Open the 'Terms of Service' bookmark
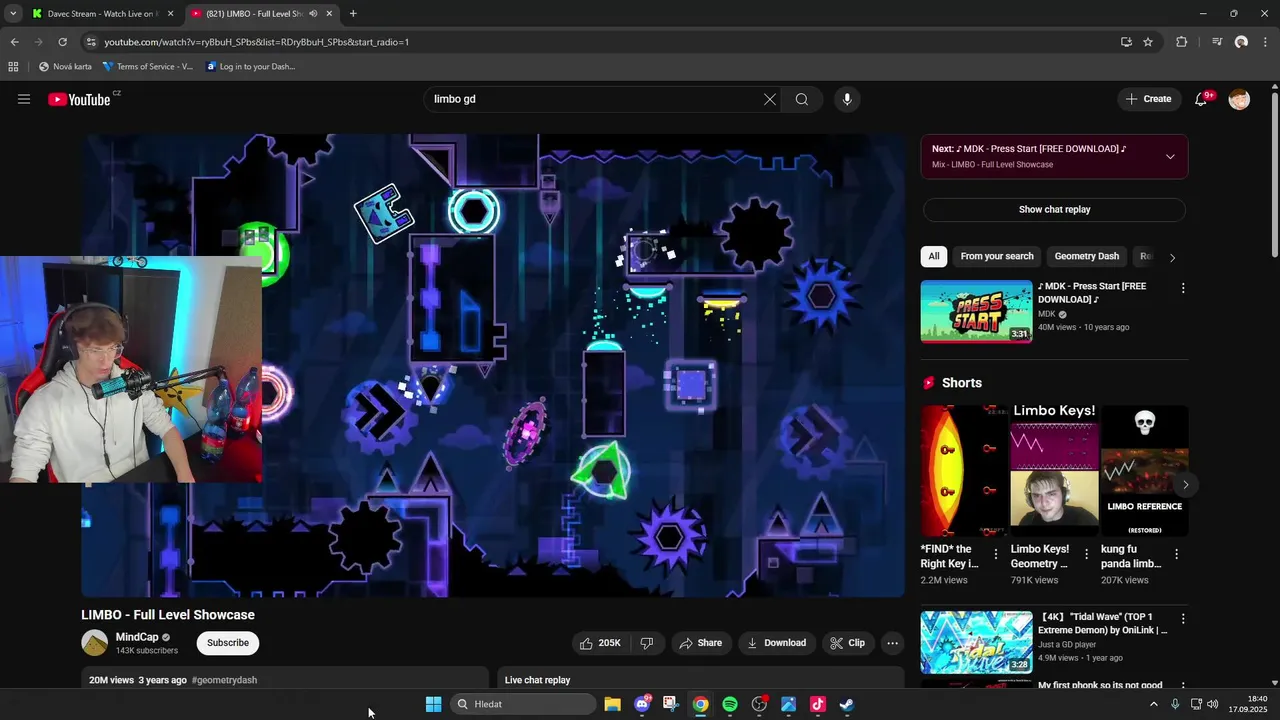Viewport: 1280px width, 720px height. coord(148,67)
